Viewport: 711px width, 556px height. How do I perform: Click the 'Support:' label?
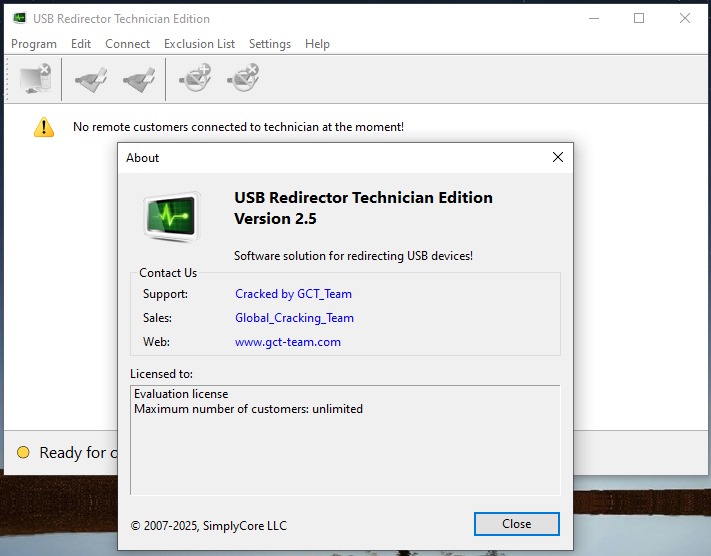pyautogui.click(x=165, y=294)
